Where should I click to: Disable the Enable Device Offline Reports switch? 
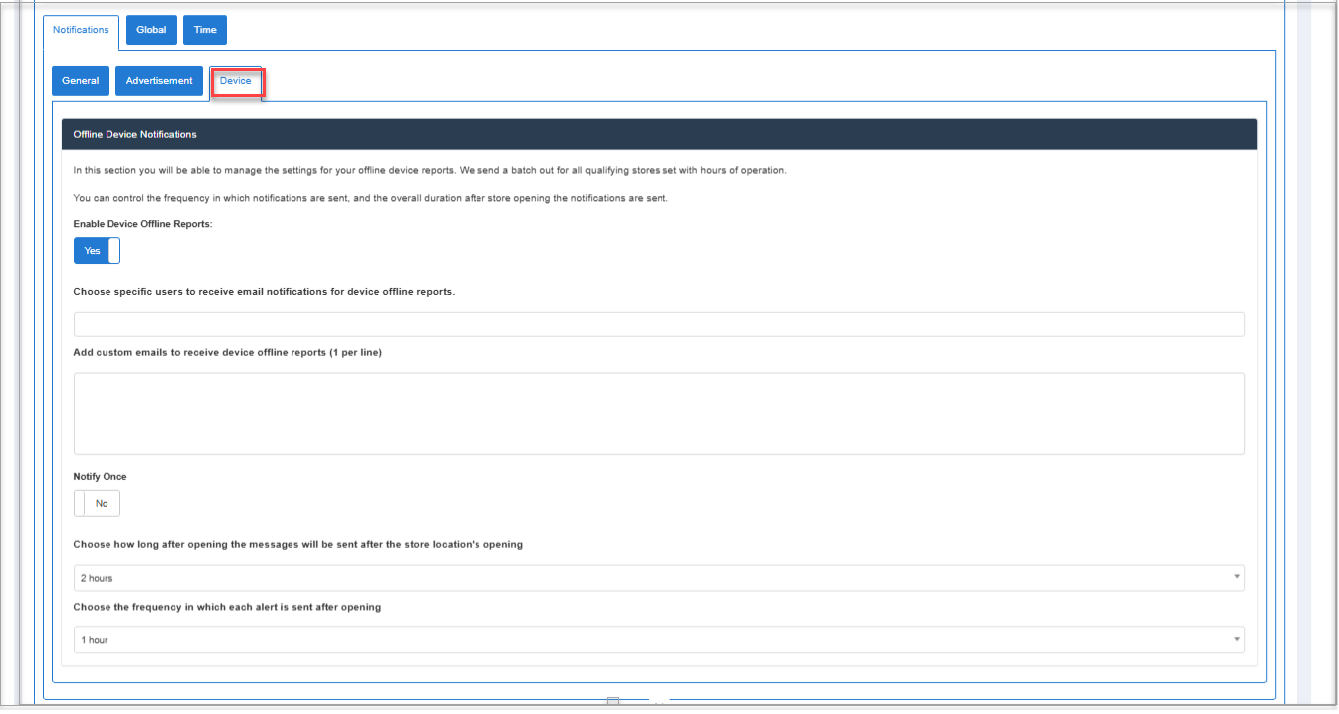pos(96,251)
